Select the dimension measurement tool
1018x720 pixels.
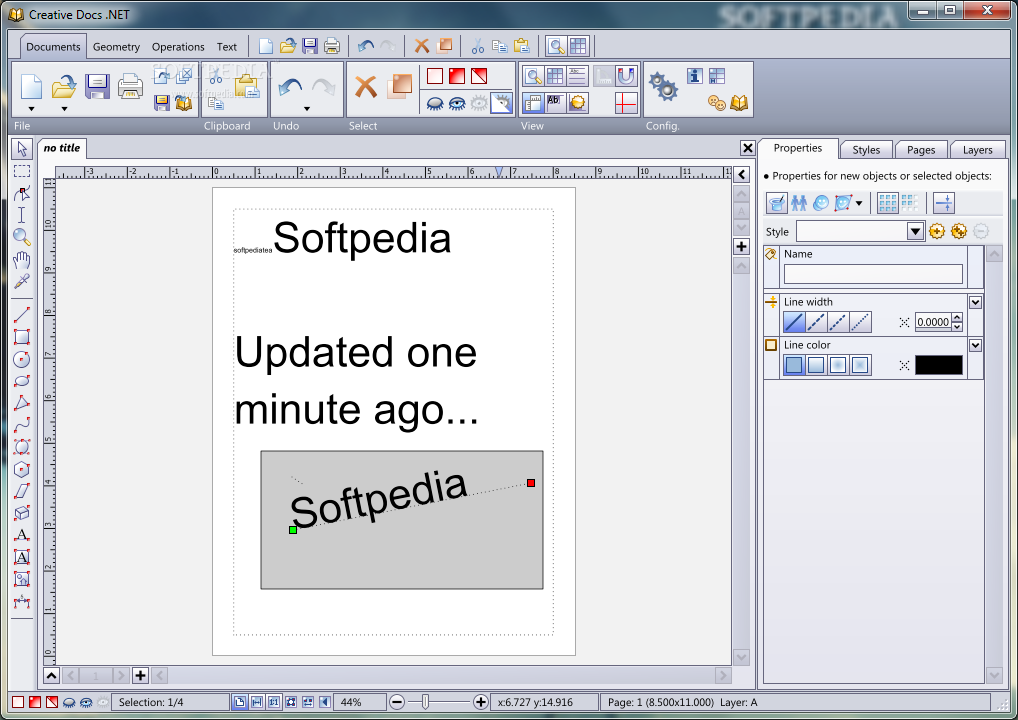pos(21,602)
